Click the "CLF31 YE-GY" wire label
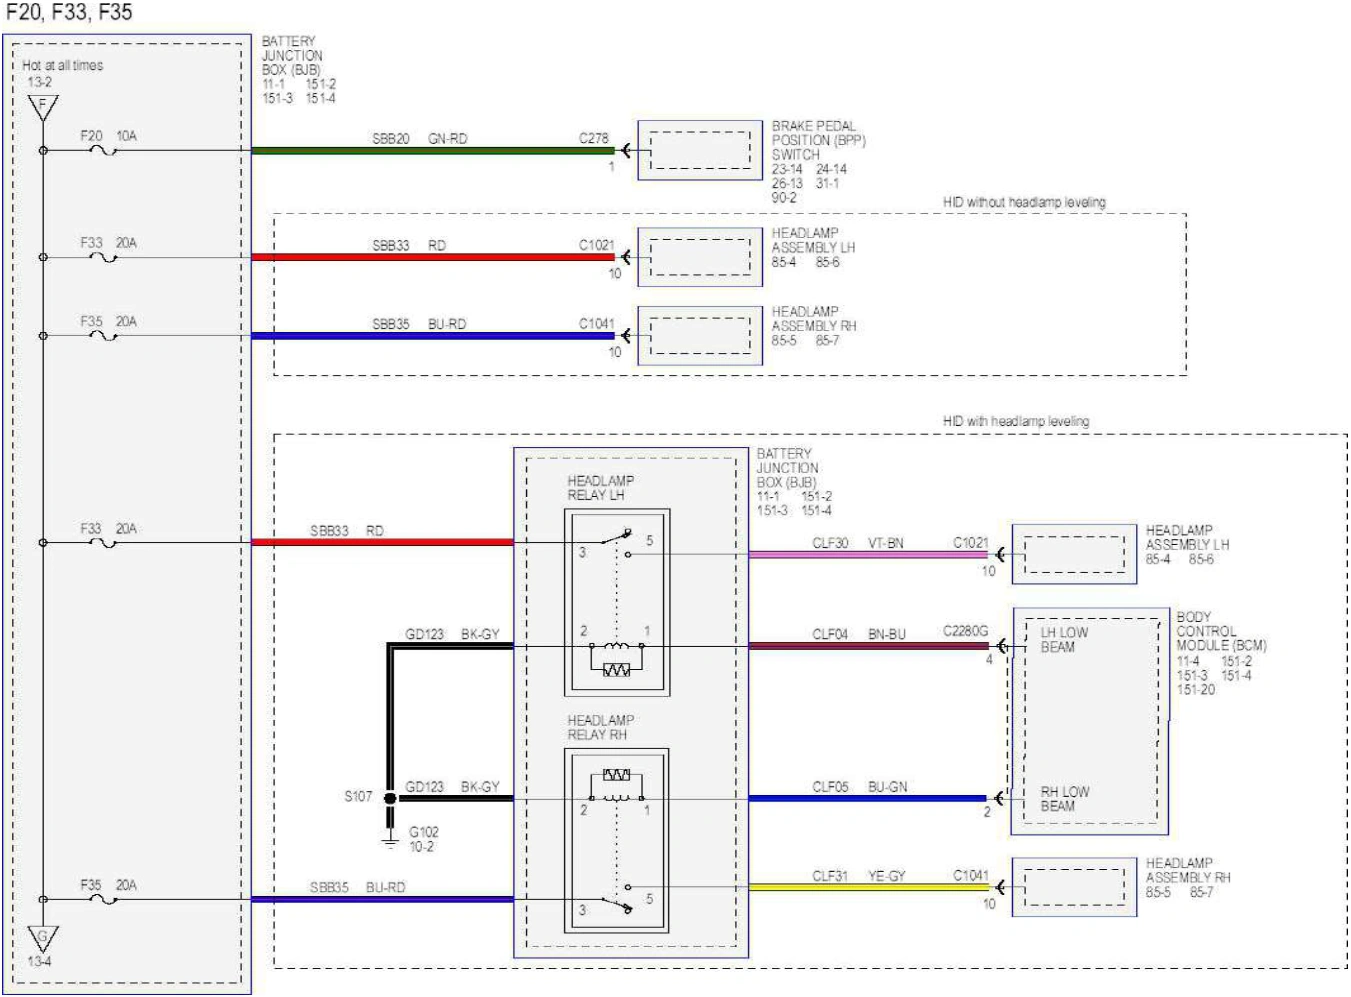1351x997 pixels. pos(858,876)
